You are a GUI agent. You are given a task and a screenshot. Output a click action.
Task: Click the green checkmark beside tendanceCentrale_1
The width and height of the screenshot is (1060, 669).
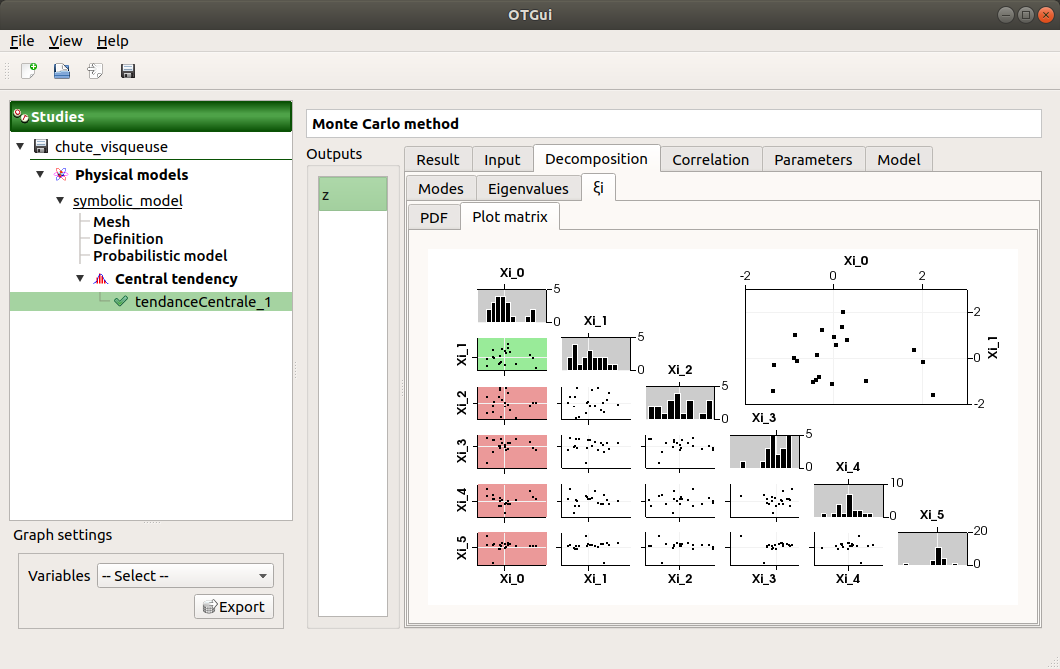(x=121, y=301)
